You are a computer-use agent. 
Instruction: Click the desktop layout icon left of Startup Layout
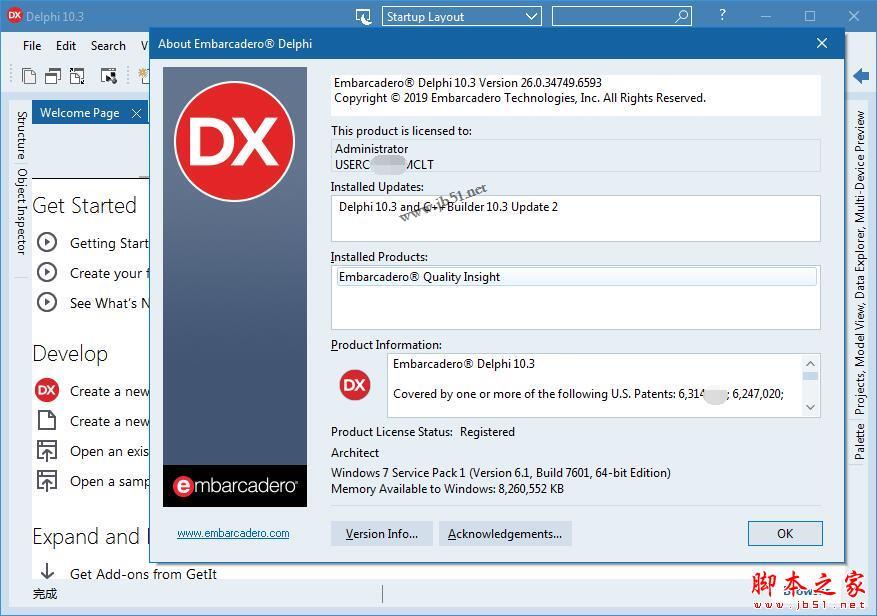point(364,17)
